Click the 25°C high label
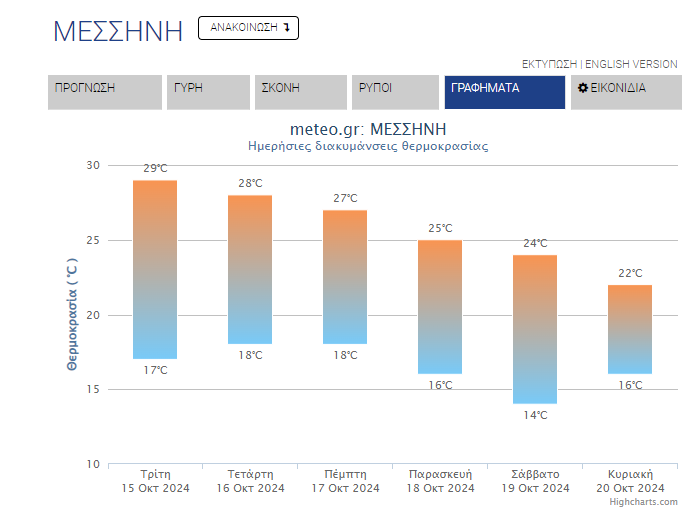700x524 pixels. (x=440, y=228)
